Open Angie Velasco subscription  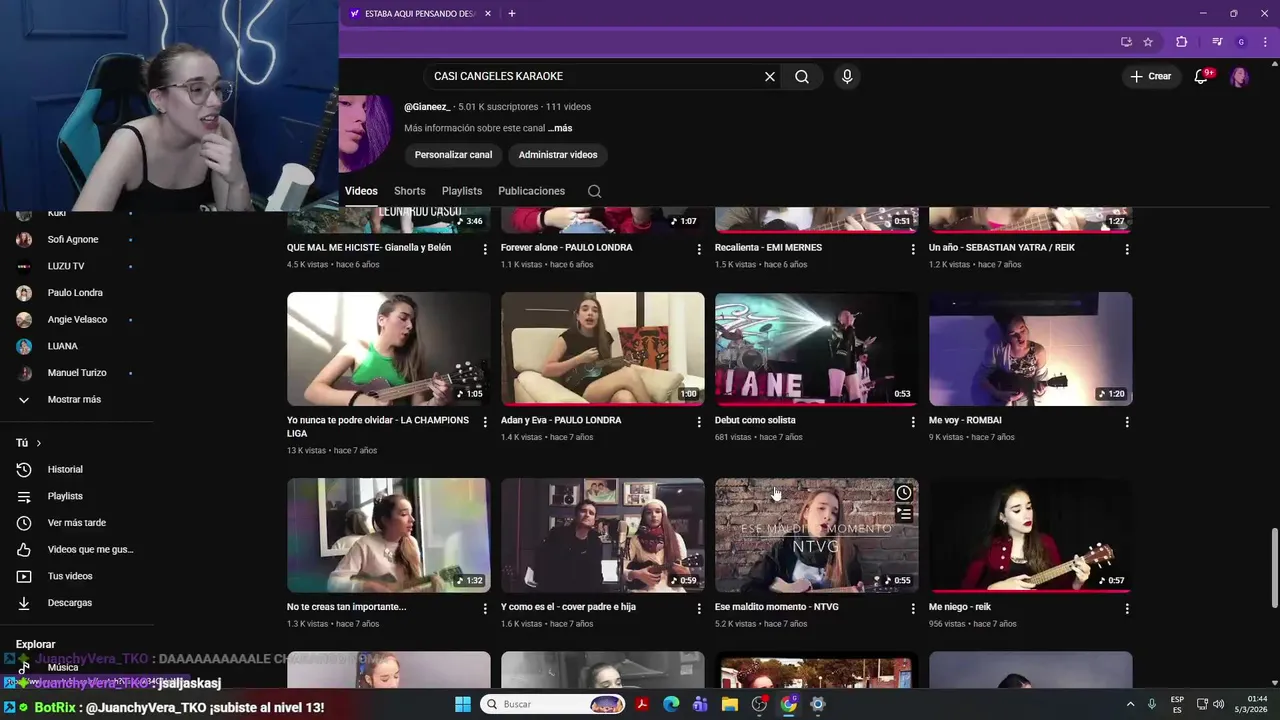77,320
